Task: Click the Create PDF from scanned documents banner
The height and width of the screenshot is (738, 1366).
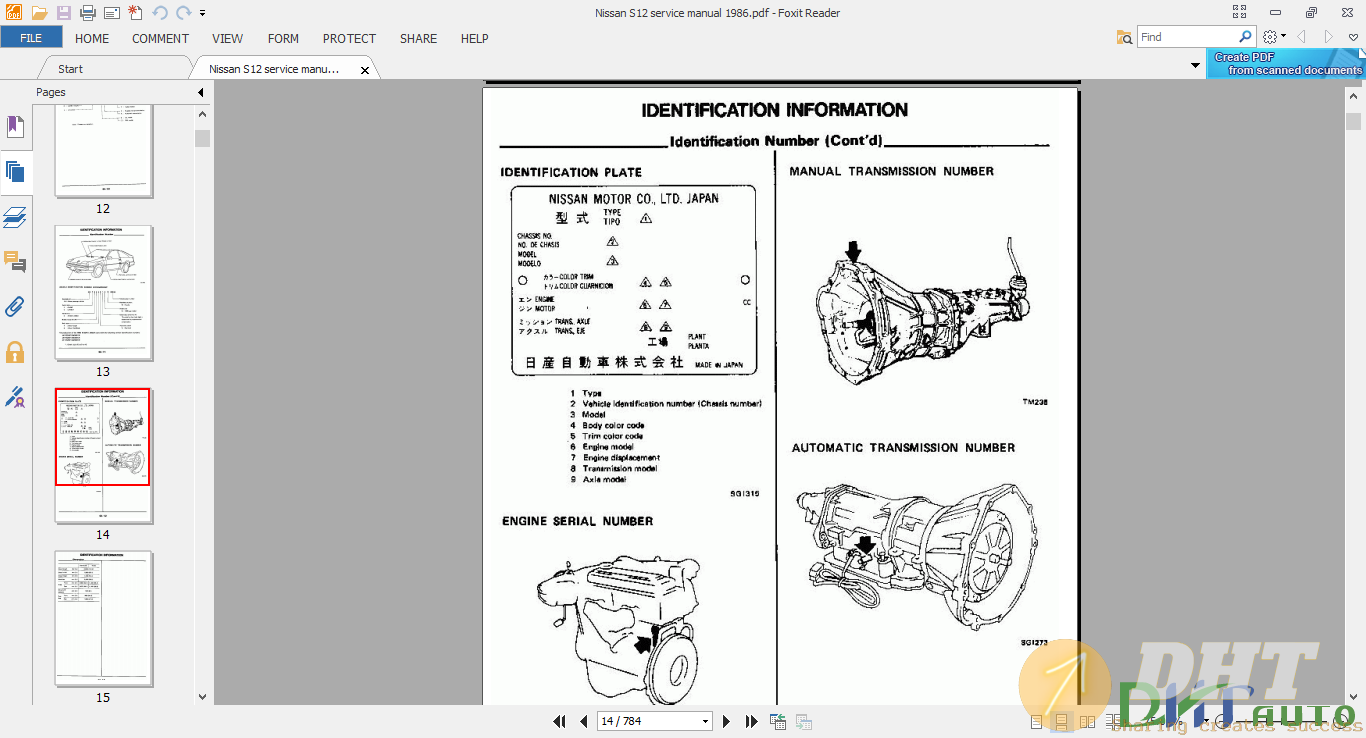Action: point(1286,64)
